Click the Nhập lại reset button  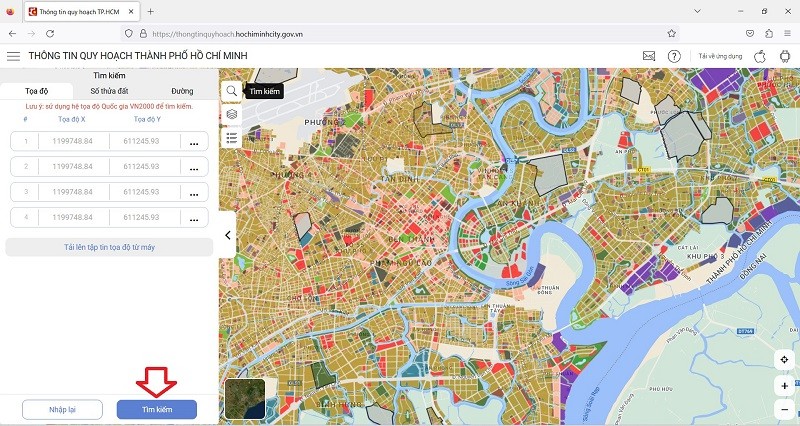pos(63,409)
